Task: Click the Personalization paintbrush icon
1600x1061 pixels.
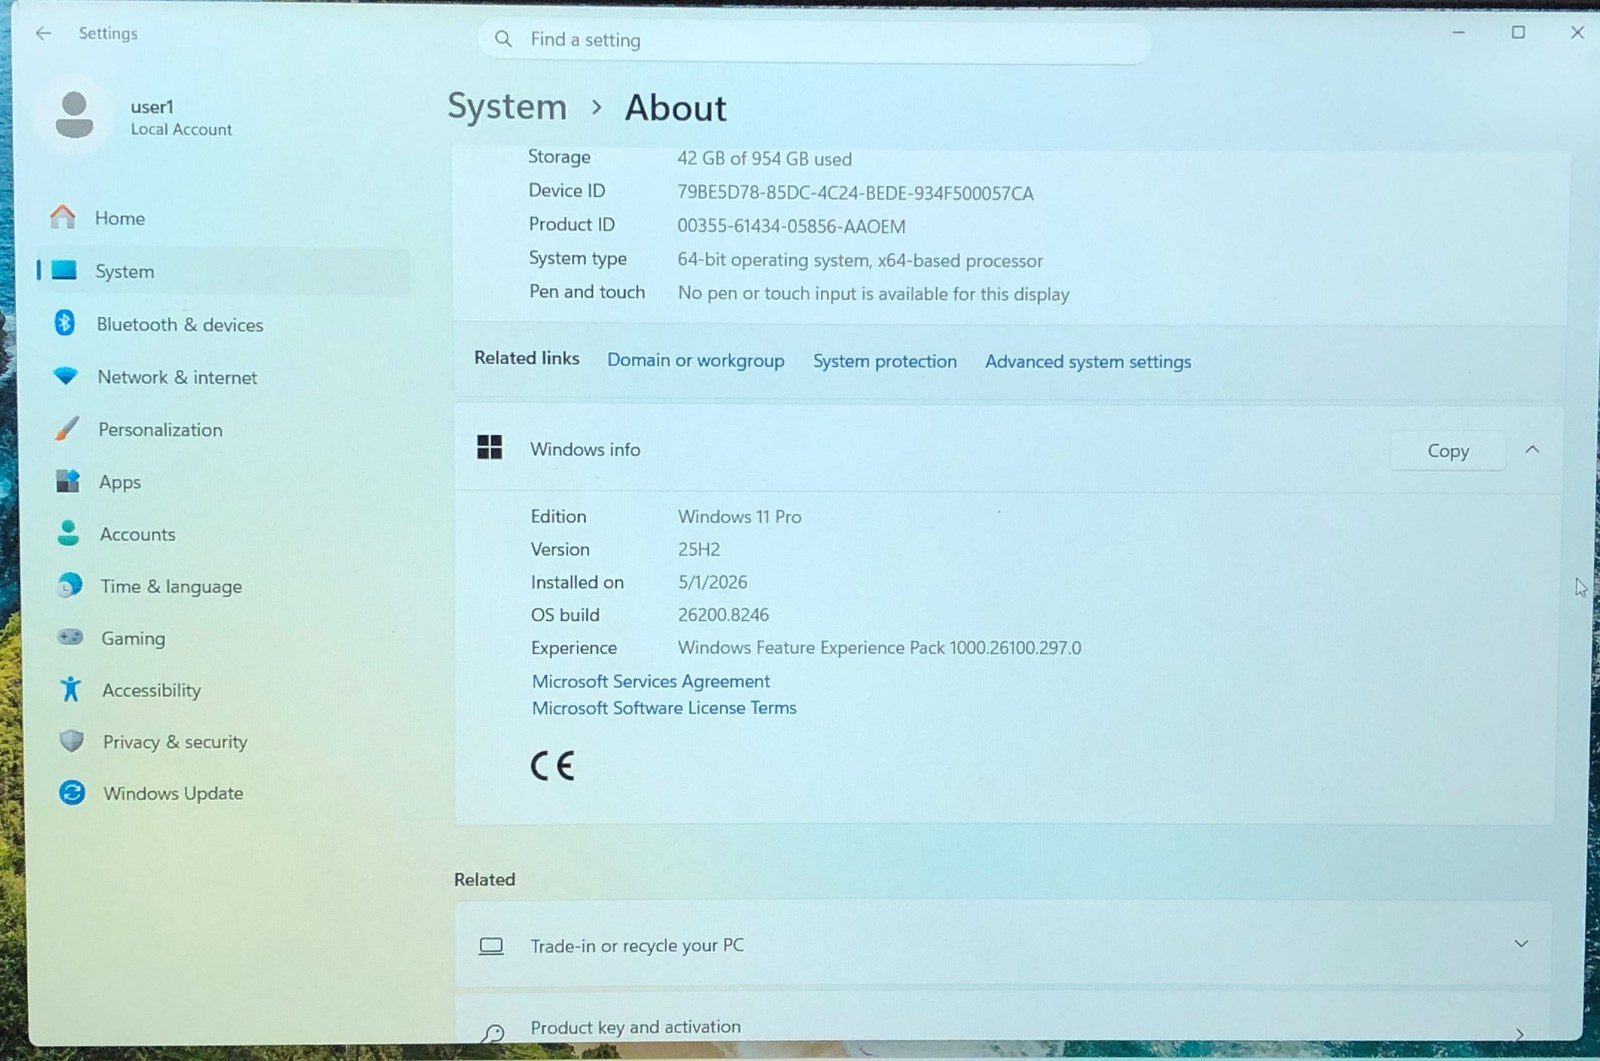Action: click(67, 429)
